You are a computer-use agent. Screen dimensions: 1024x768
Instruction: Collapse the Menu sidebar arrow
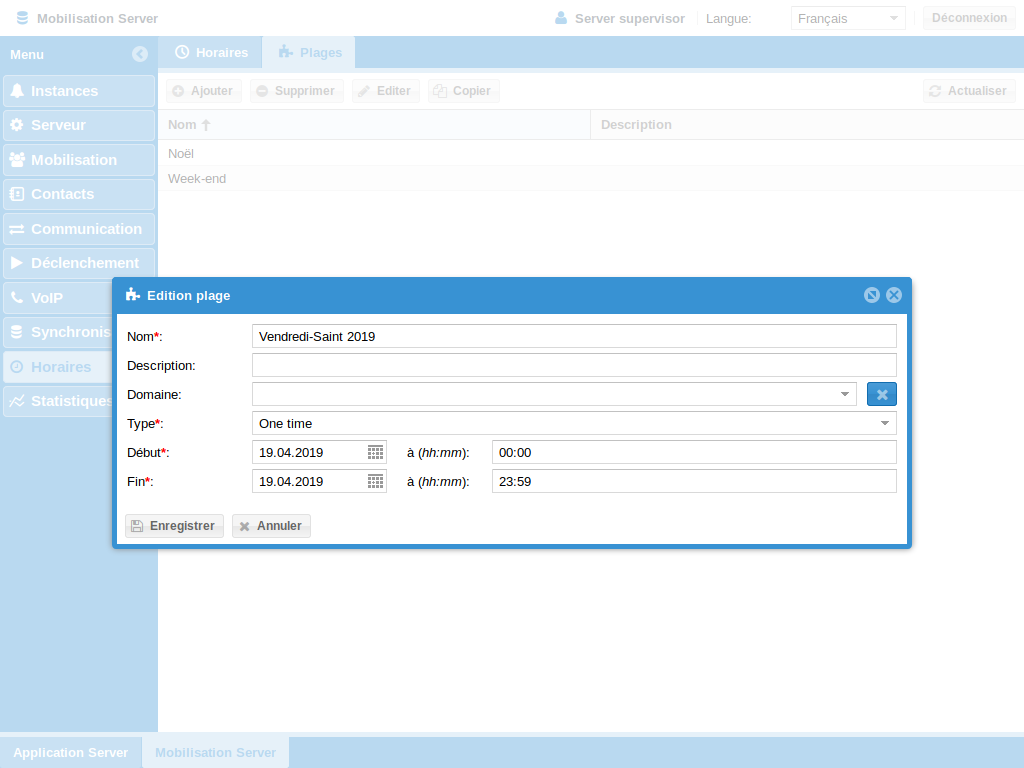139,54
